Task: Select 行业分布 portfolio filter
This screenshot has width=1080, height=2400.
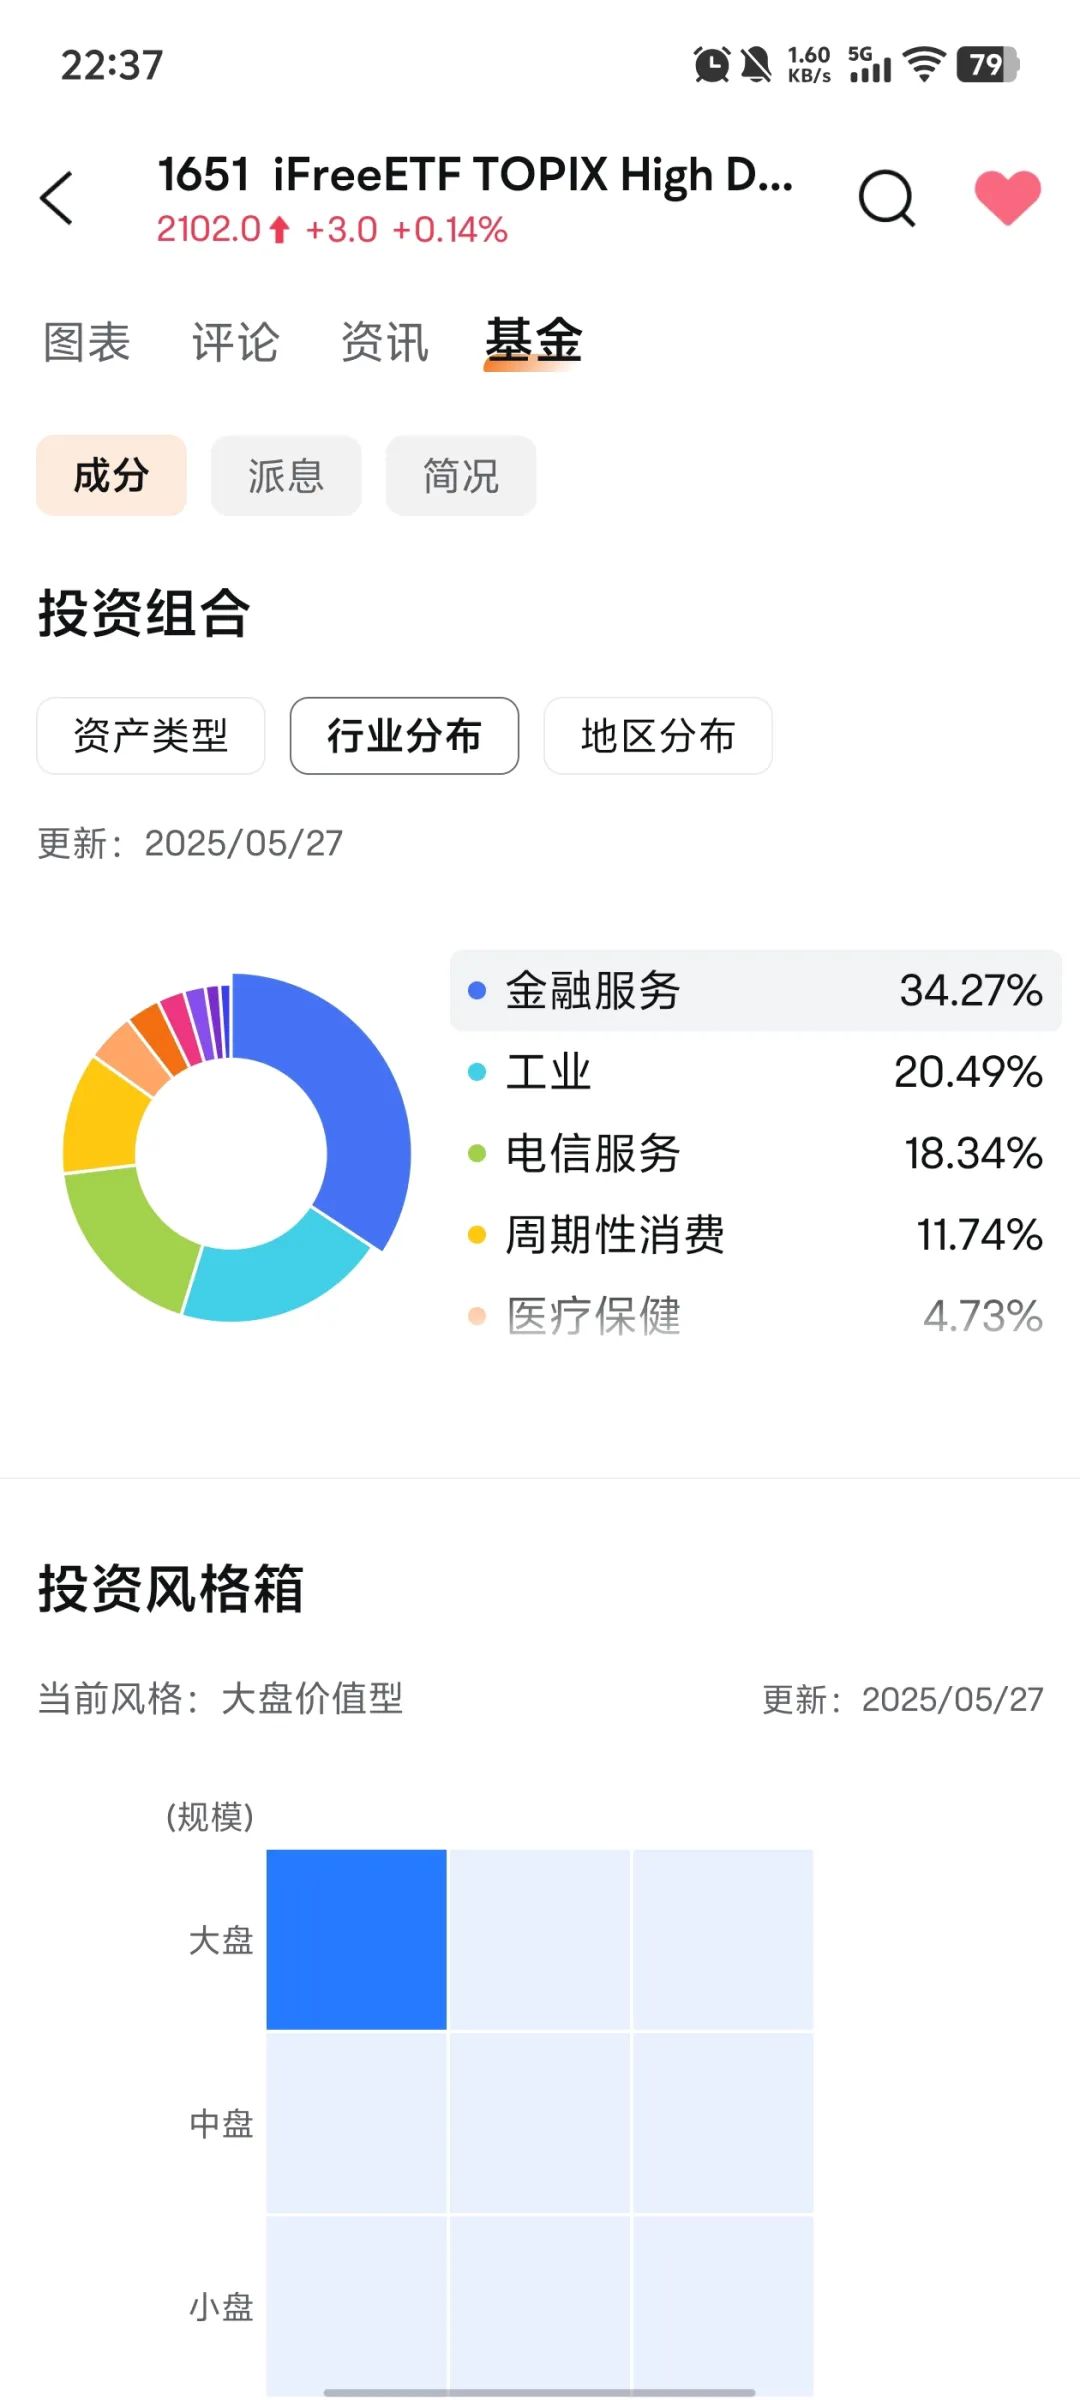Action: (x=404, y=736)
